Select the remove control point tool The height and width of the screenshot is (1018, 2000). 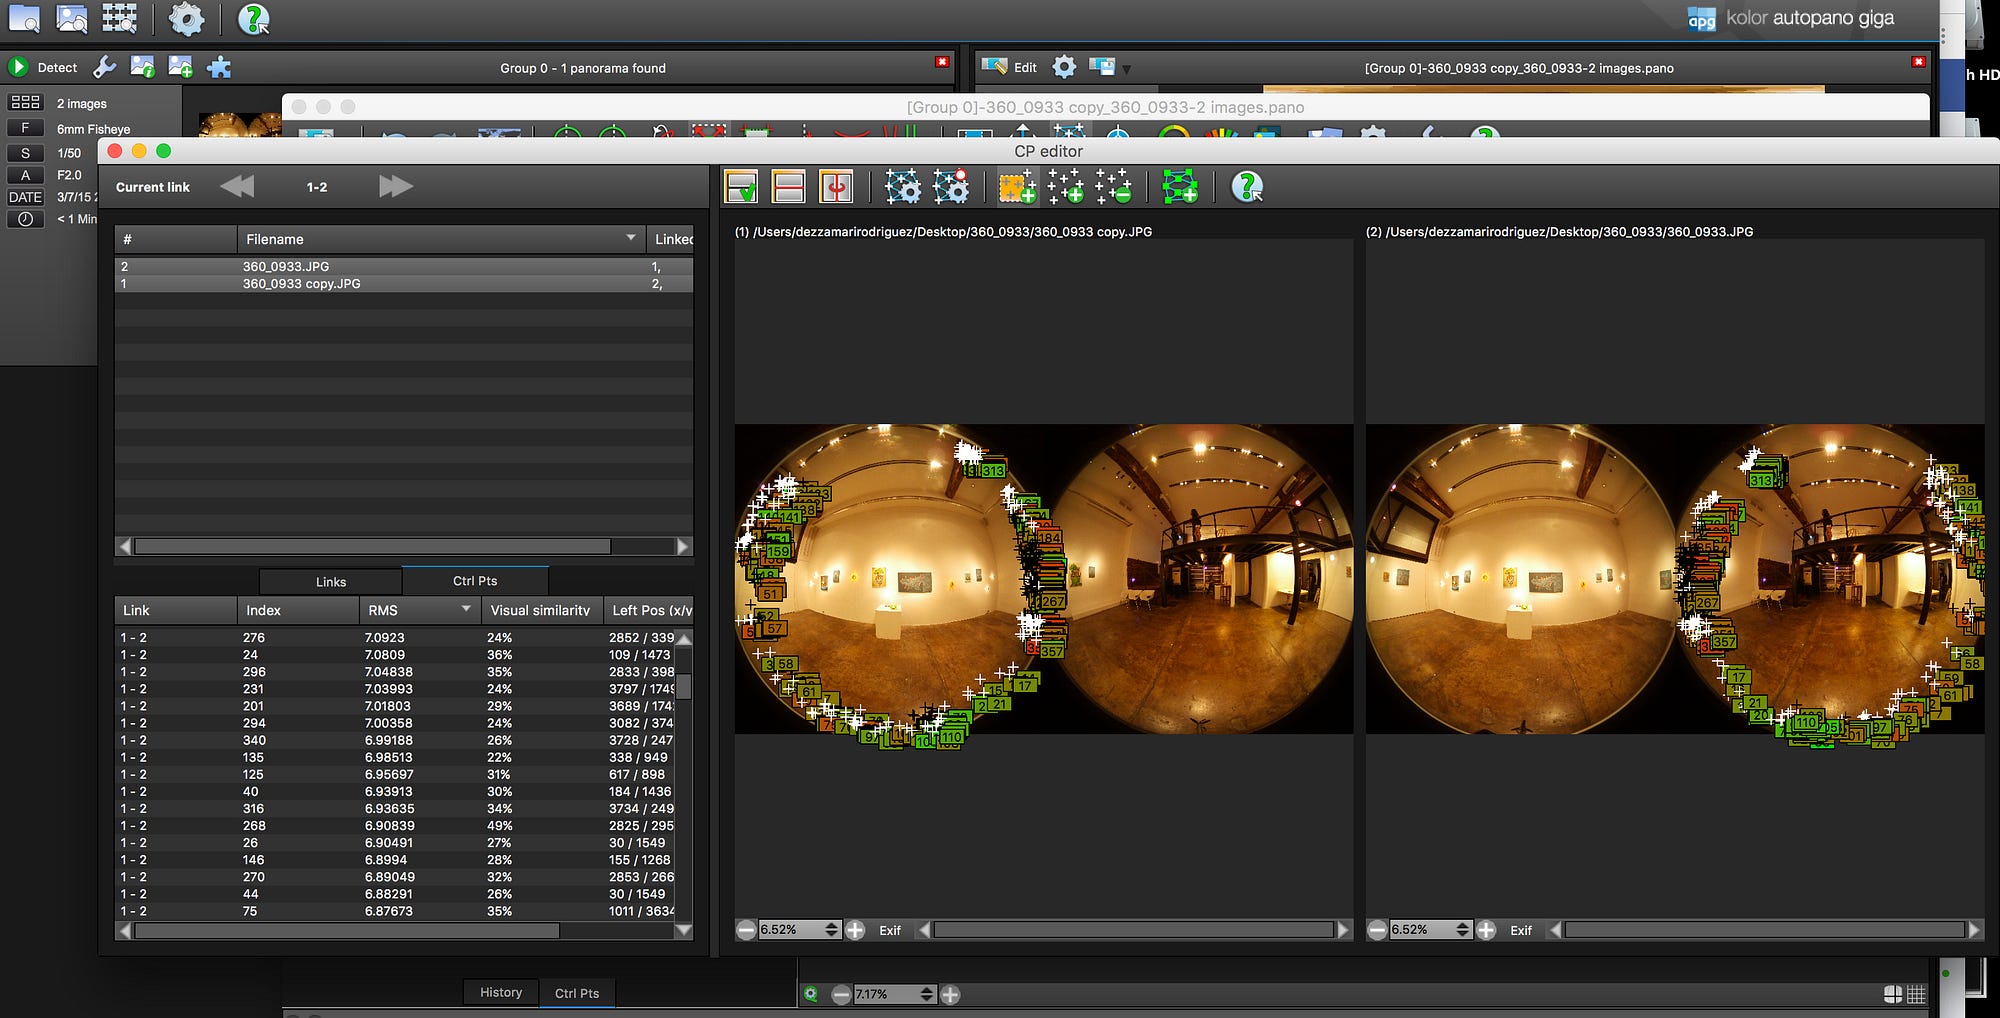[x=1113, y=187]
